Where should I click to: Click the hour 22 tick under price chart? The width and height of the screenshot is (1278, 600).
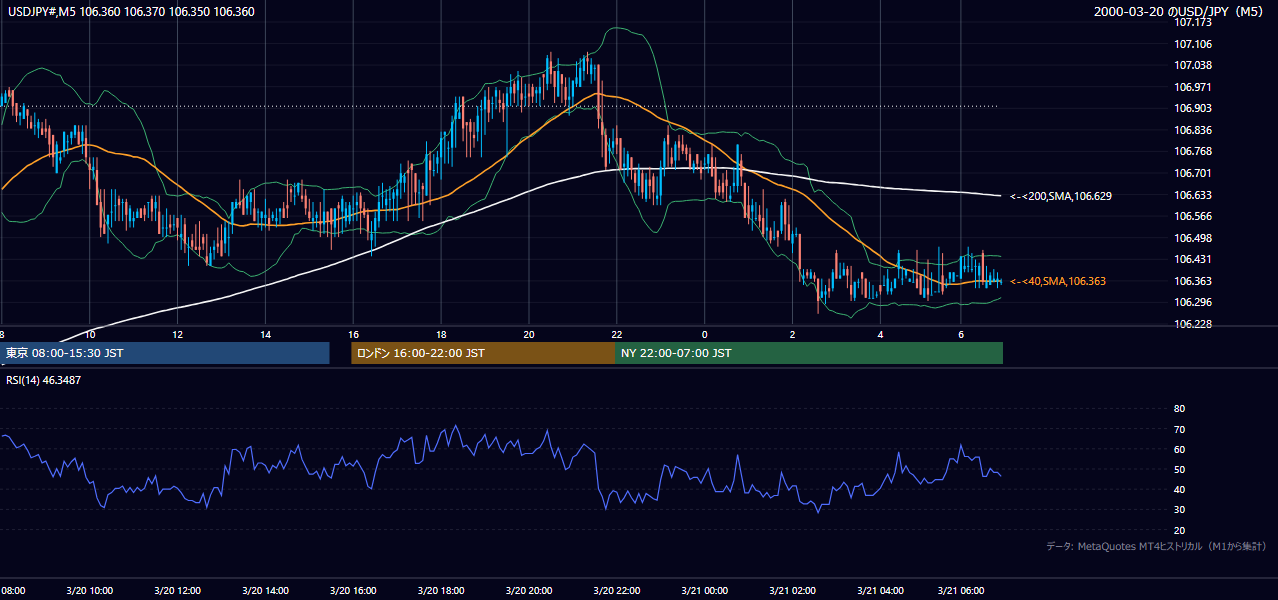[617, 334]
